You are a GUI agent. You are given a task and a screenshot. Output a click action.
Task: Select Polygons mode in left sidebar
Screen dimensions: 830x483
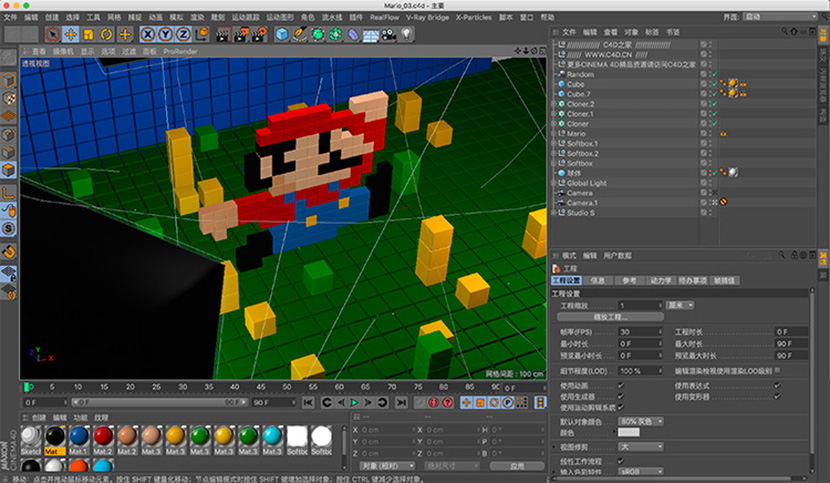8,170
